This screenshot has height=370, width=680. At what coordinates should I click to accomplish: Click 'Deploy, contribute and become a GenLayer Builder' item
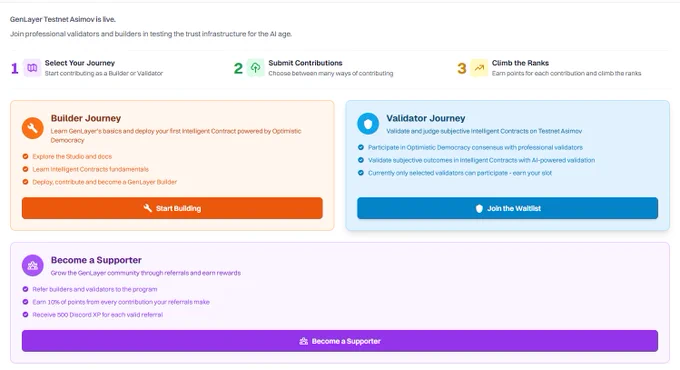pyautogui.click(x=105, y=182)
